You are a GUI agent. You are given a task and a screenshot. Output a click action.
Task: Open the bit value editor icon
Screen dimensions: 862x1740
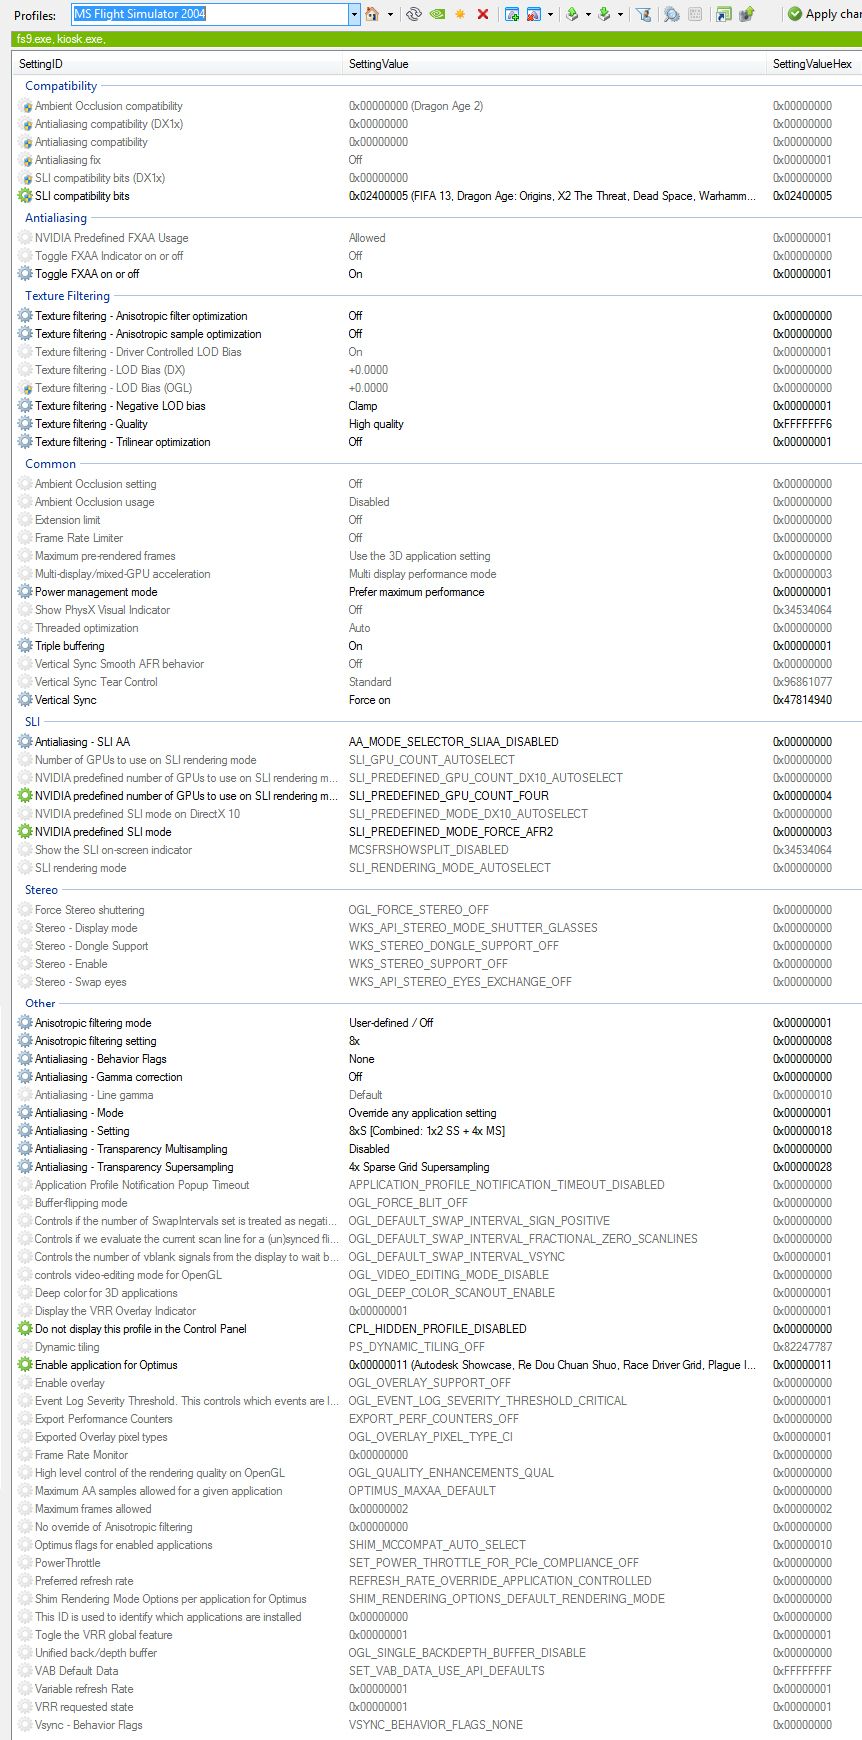(x=695, y=14)
